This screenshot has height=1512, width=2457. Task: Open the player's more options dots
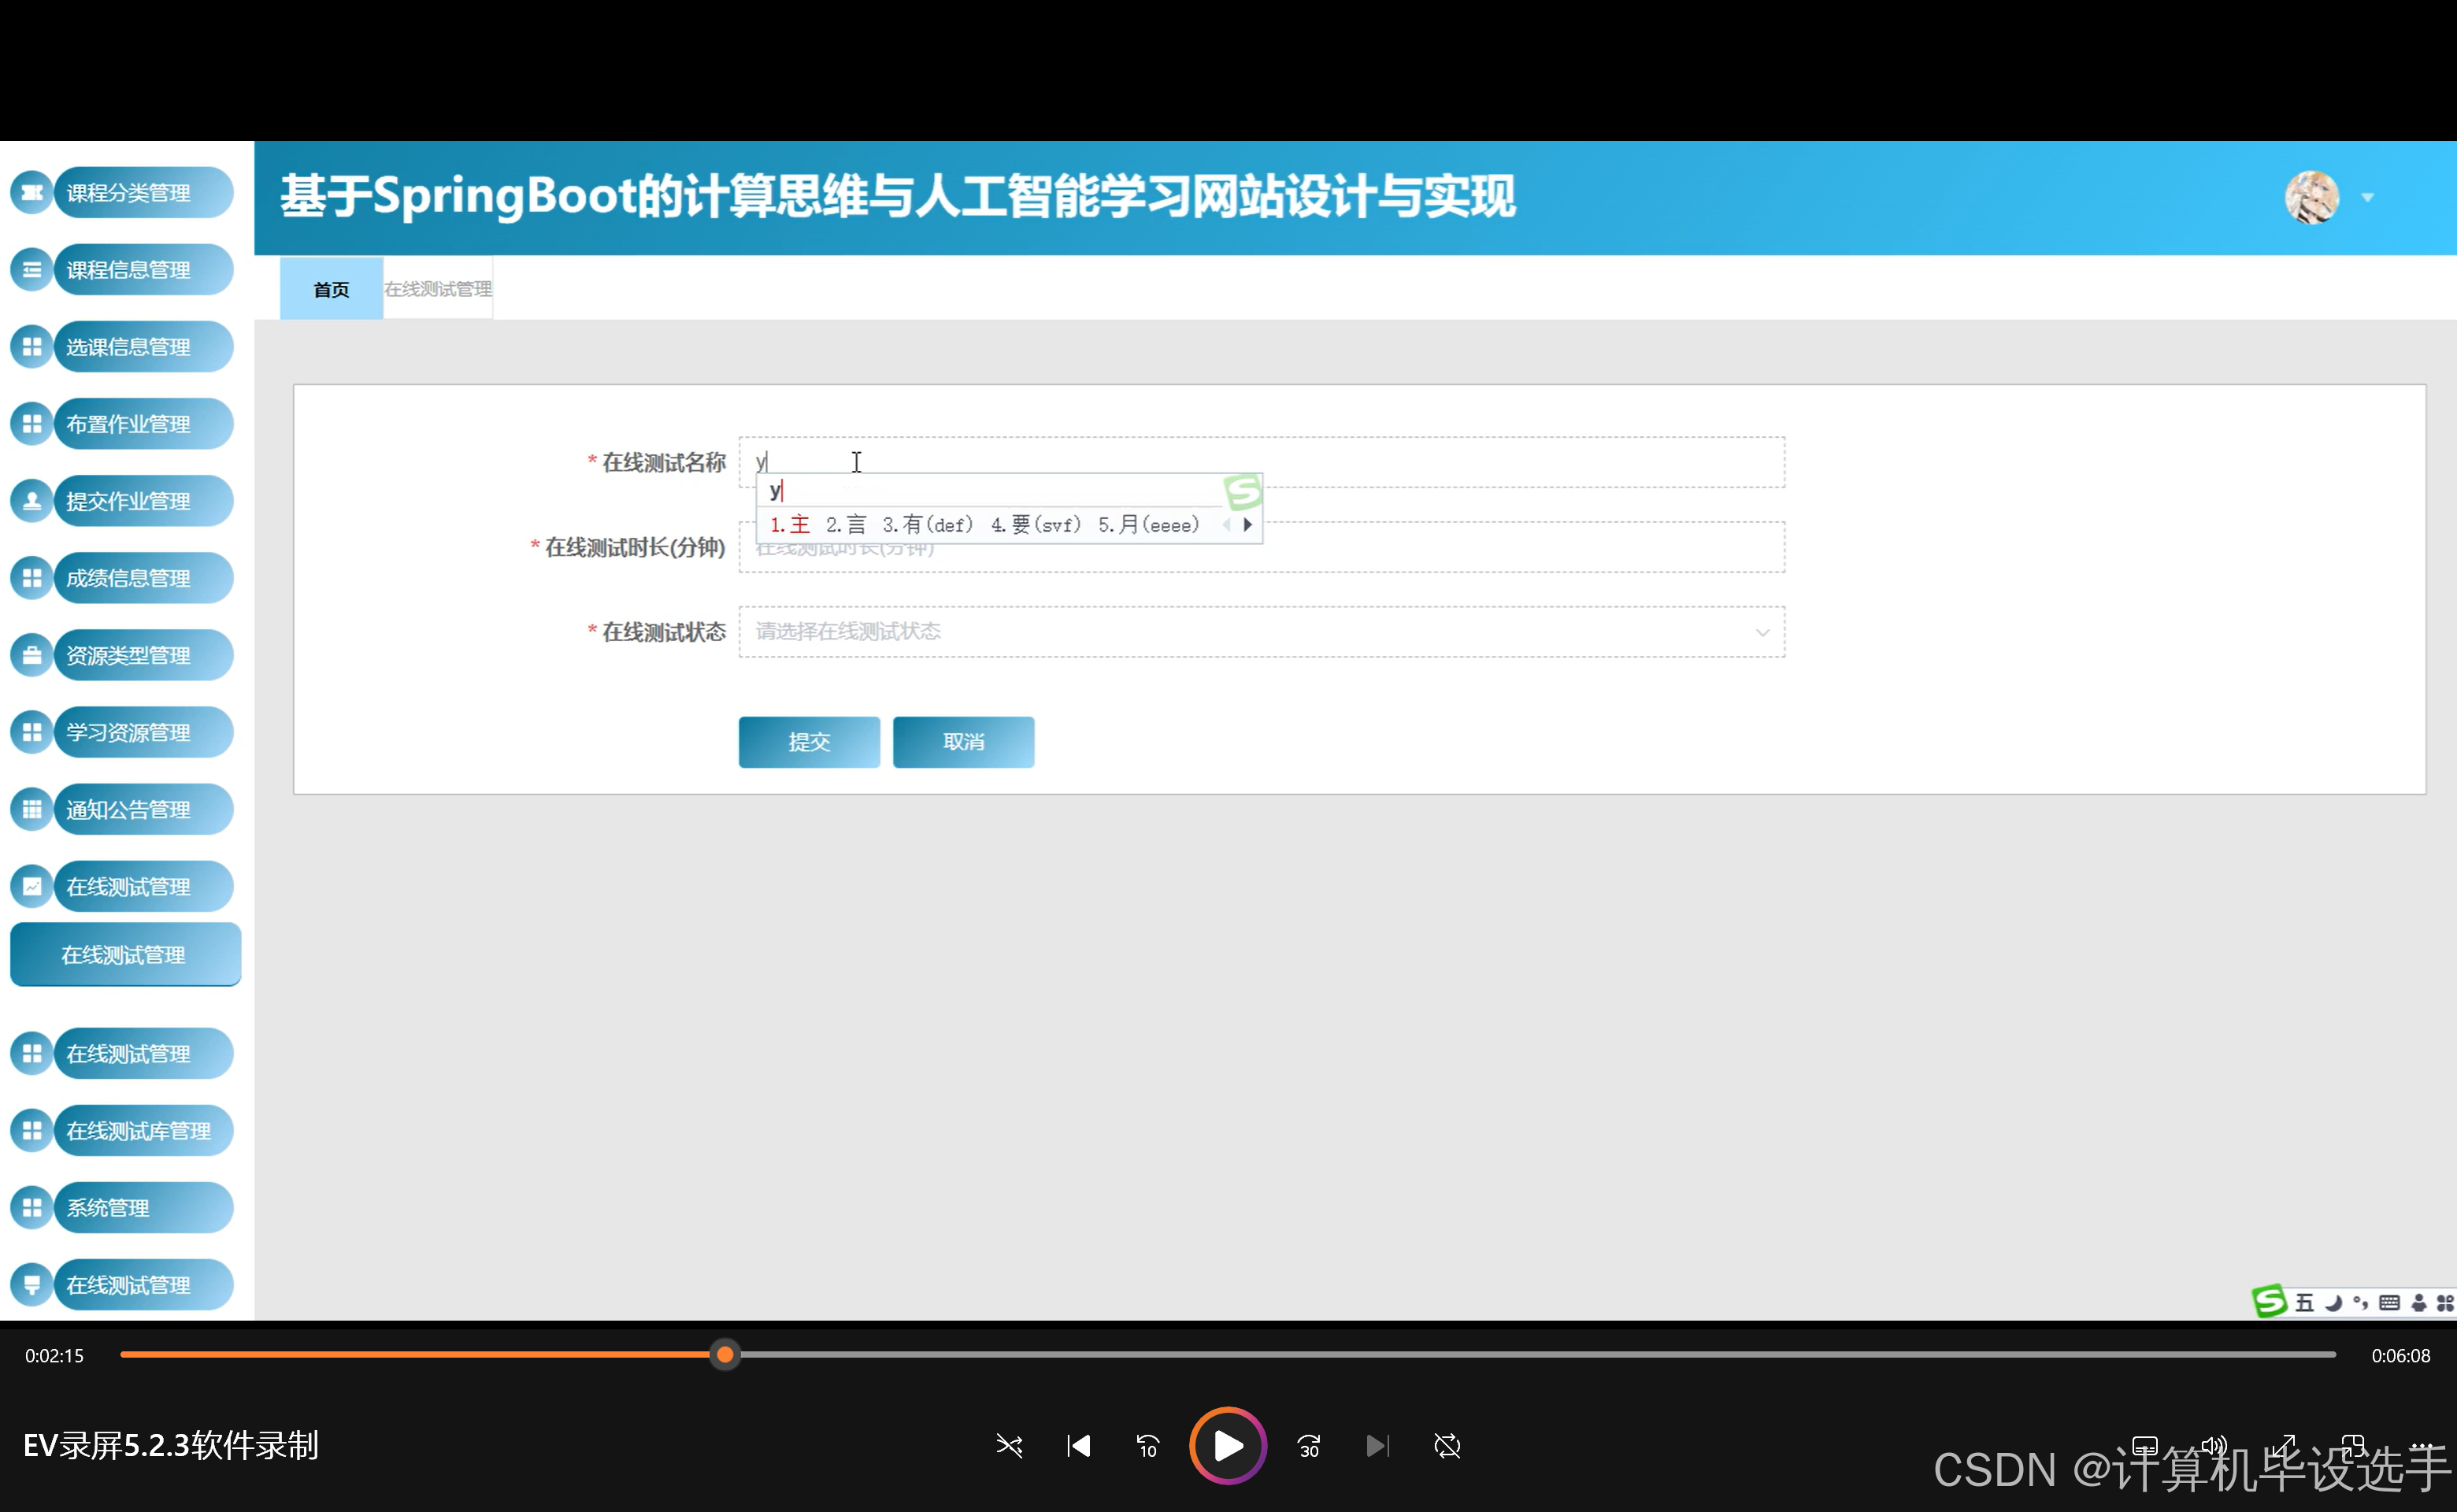pyautogui.click(x=2422, y=1445)
